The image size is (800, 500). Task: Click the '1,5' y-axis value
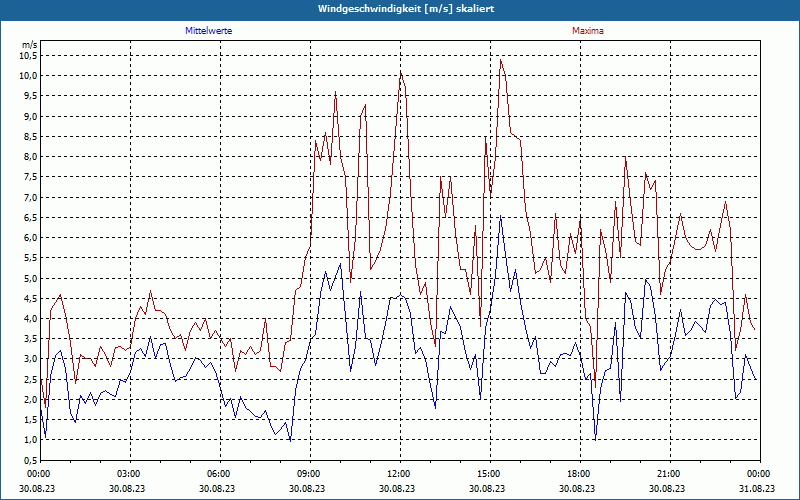tap(30, 420)
